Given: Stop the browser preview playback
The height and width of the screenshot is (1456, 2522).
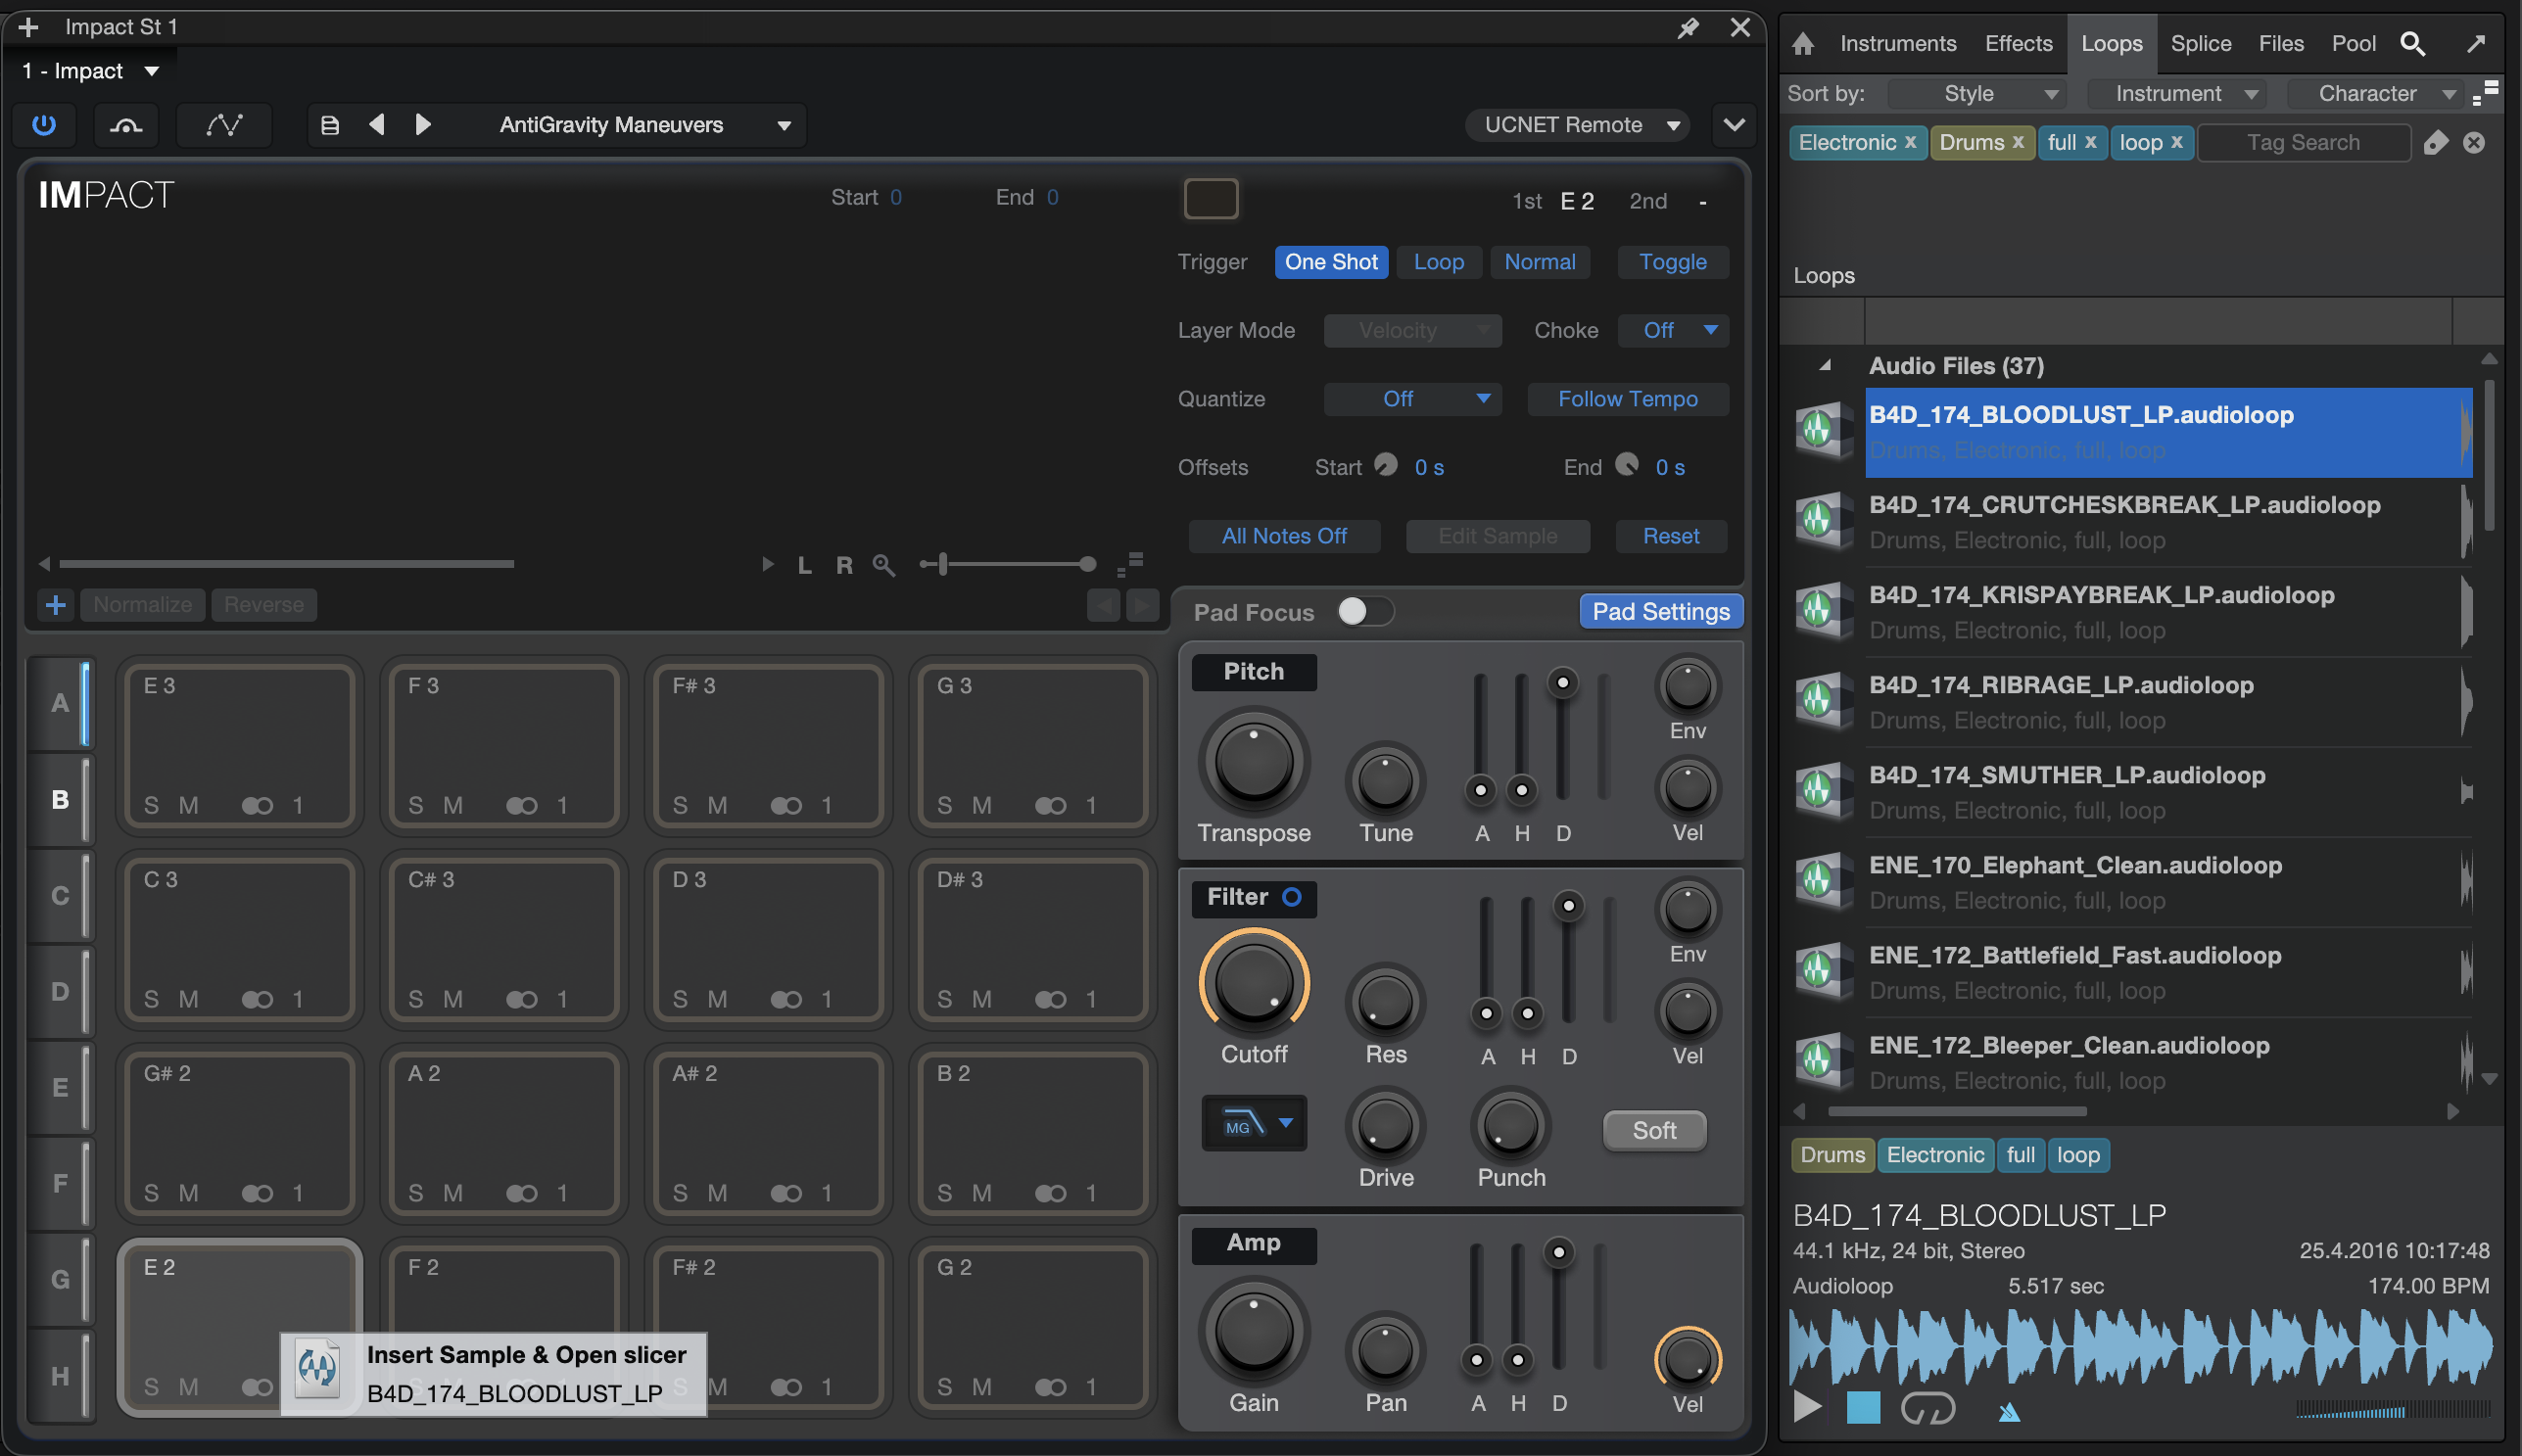Looking at the screenshot, I should point(1863,1408).
